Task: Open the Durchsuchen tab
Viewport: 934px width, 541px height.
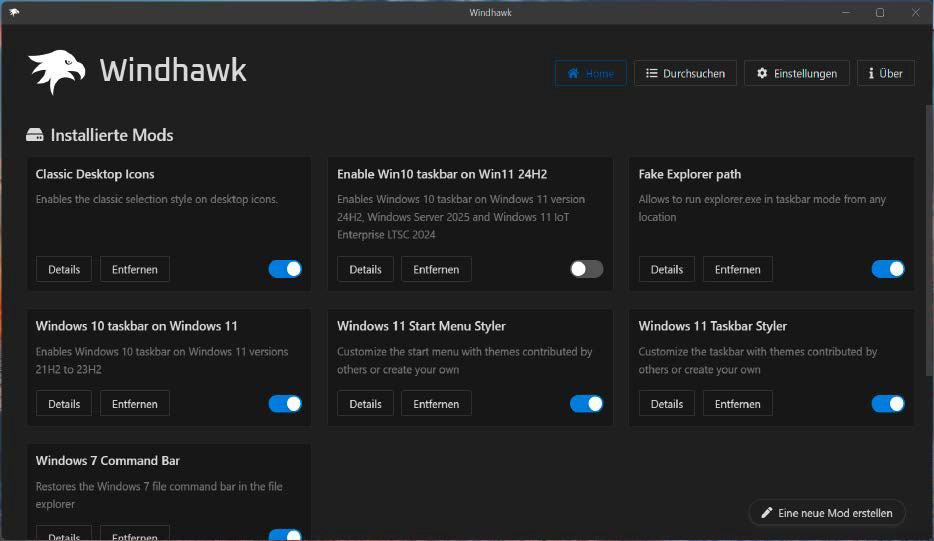Action: click(685, 73)
